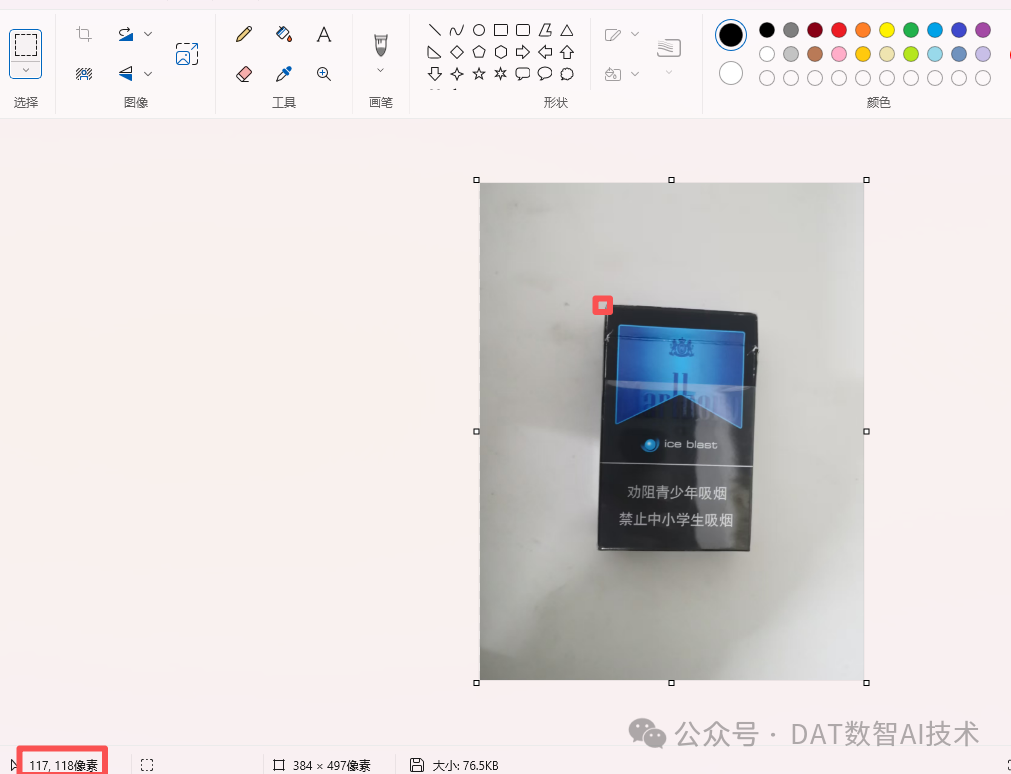
Task: Pick the lavender color swatch
Action: (983, 54)
